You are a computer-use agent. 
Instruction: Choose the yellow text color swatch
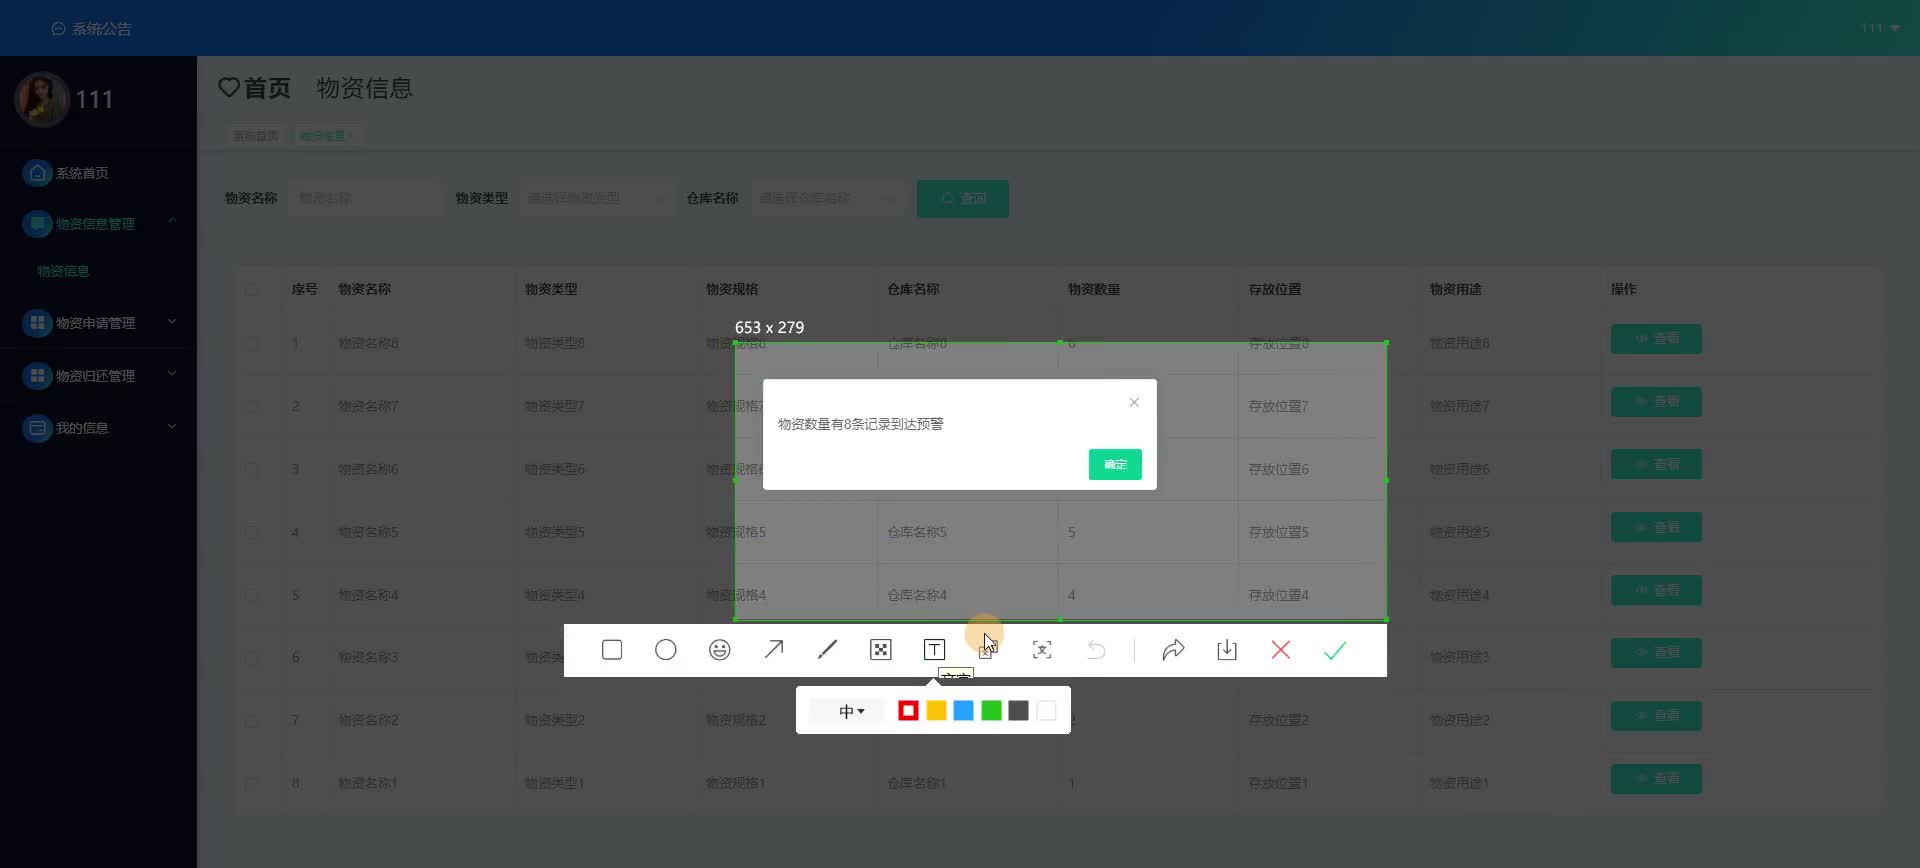point(936,711)
